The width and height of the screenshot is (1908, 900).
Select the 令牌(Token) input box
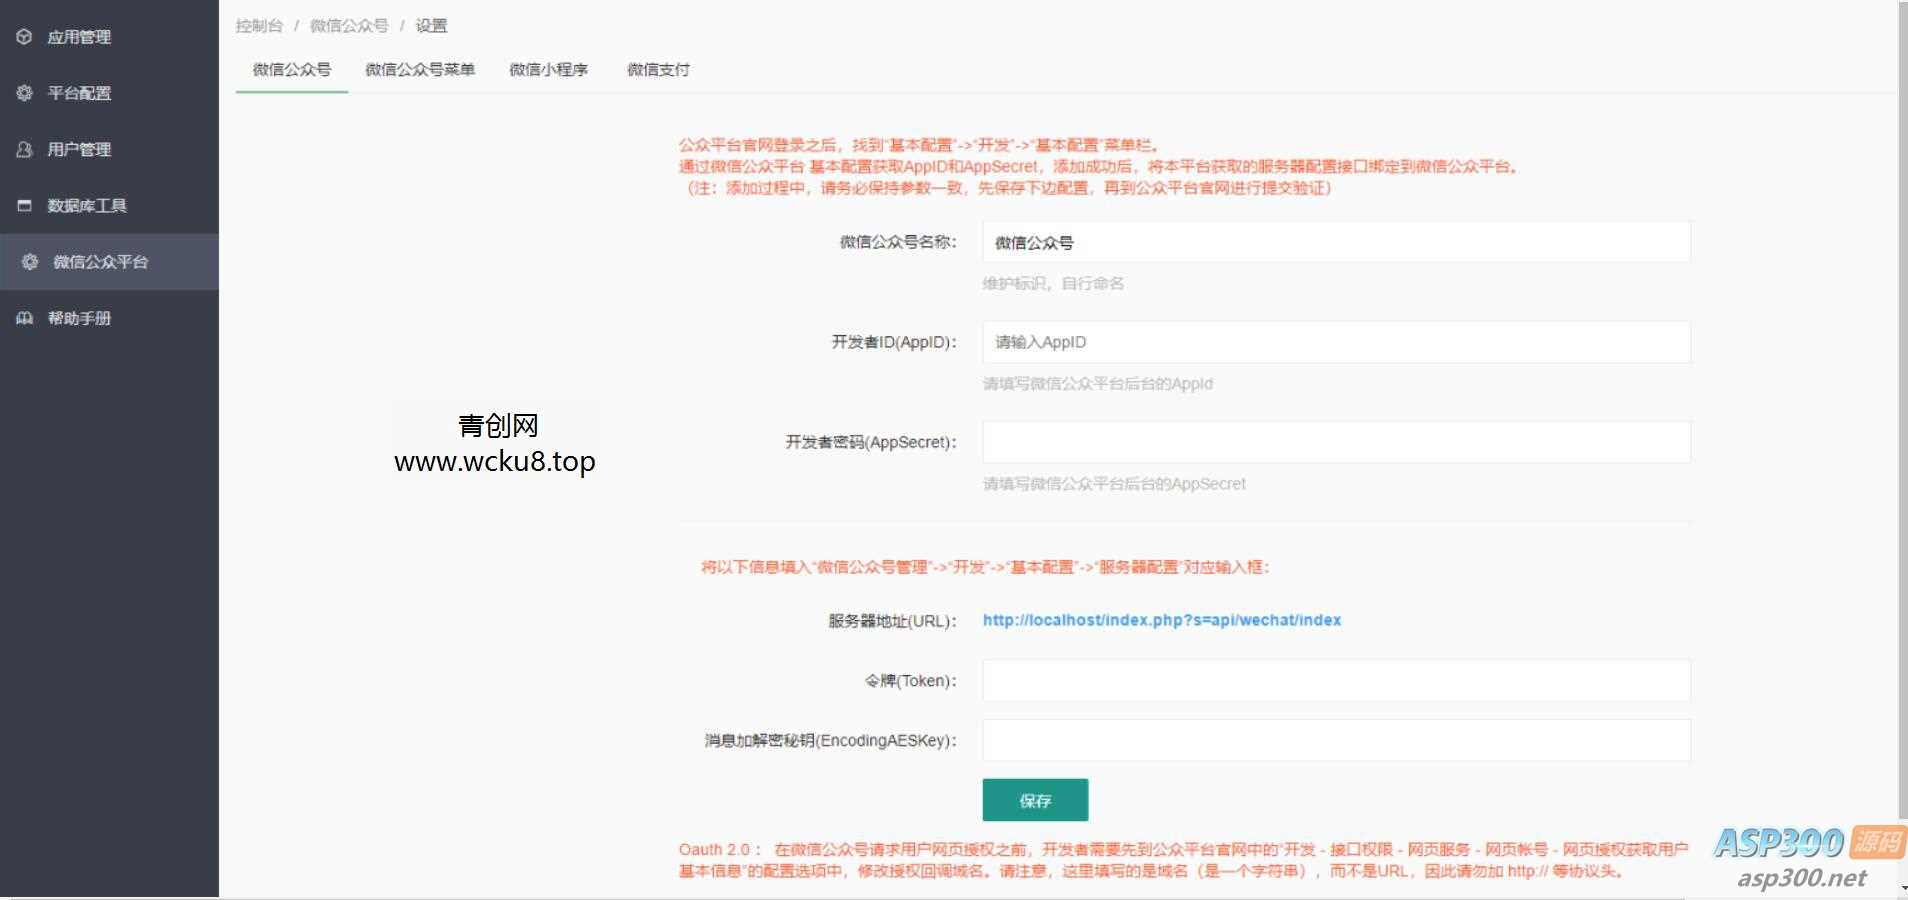[x=1335, y=681]
